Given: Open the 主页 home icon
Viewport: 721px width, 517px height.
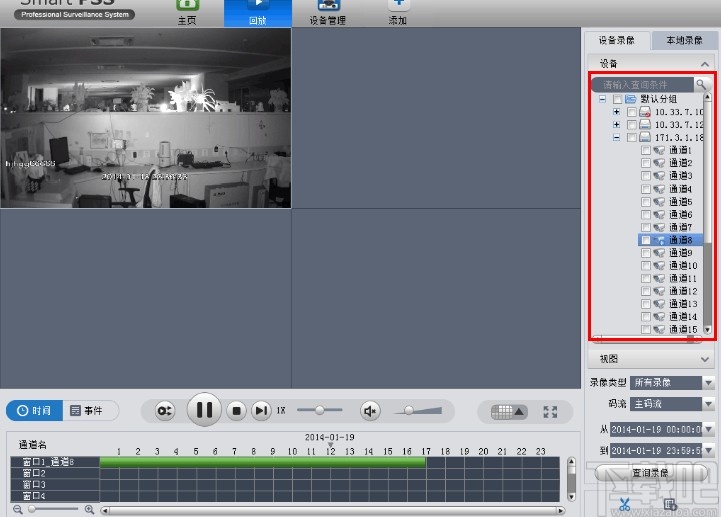Looking at the screenshot, I should pyautogui.click(x=187, y=12).
